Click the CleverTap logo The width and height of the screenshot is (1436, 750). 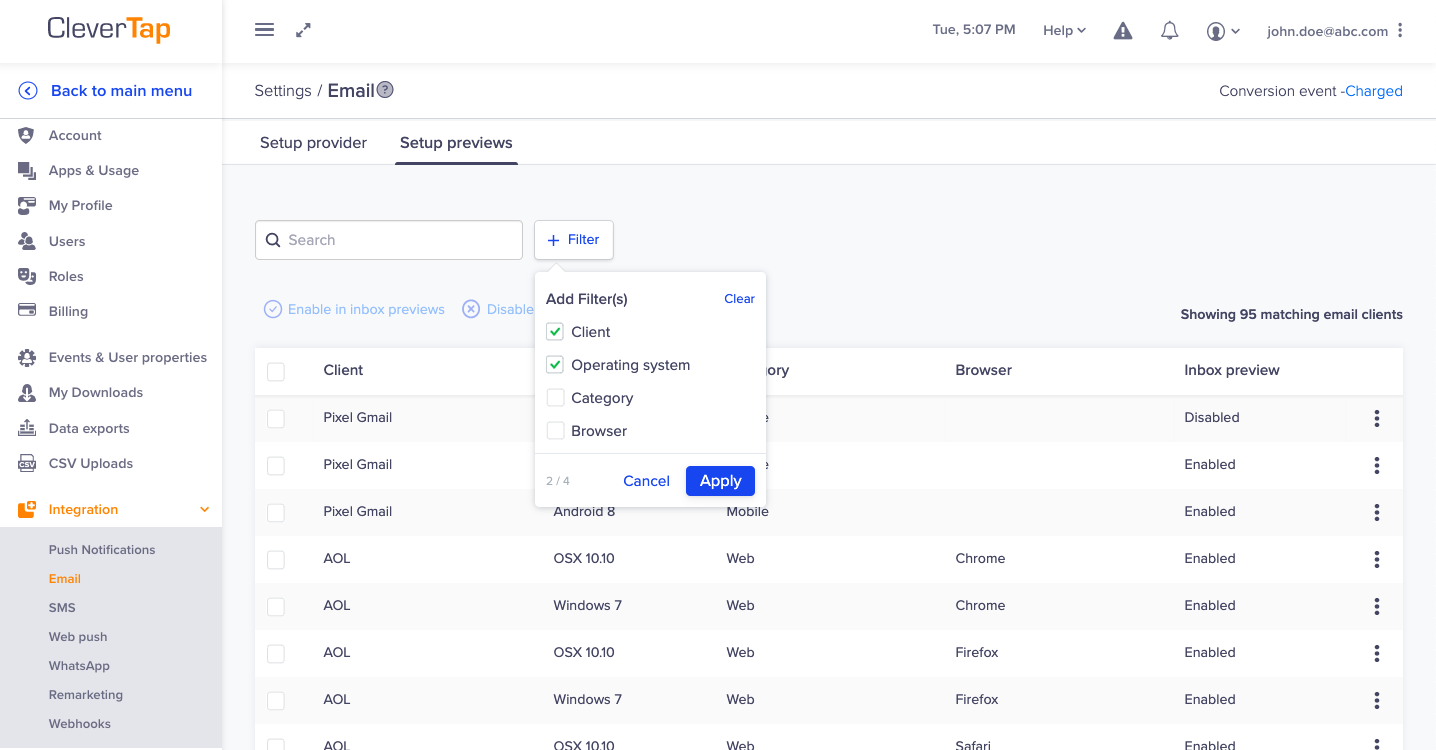click(108, 29)
